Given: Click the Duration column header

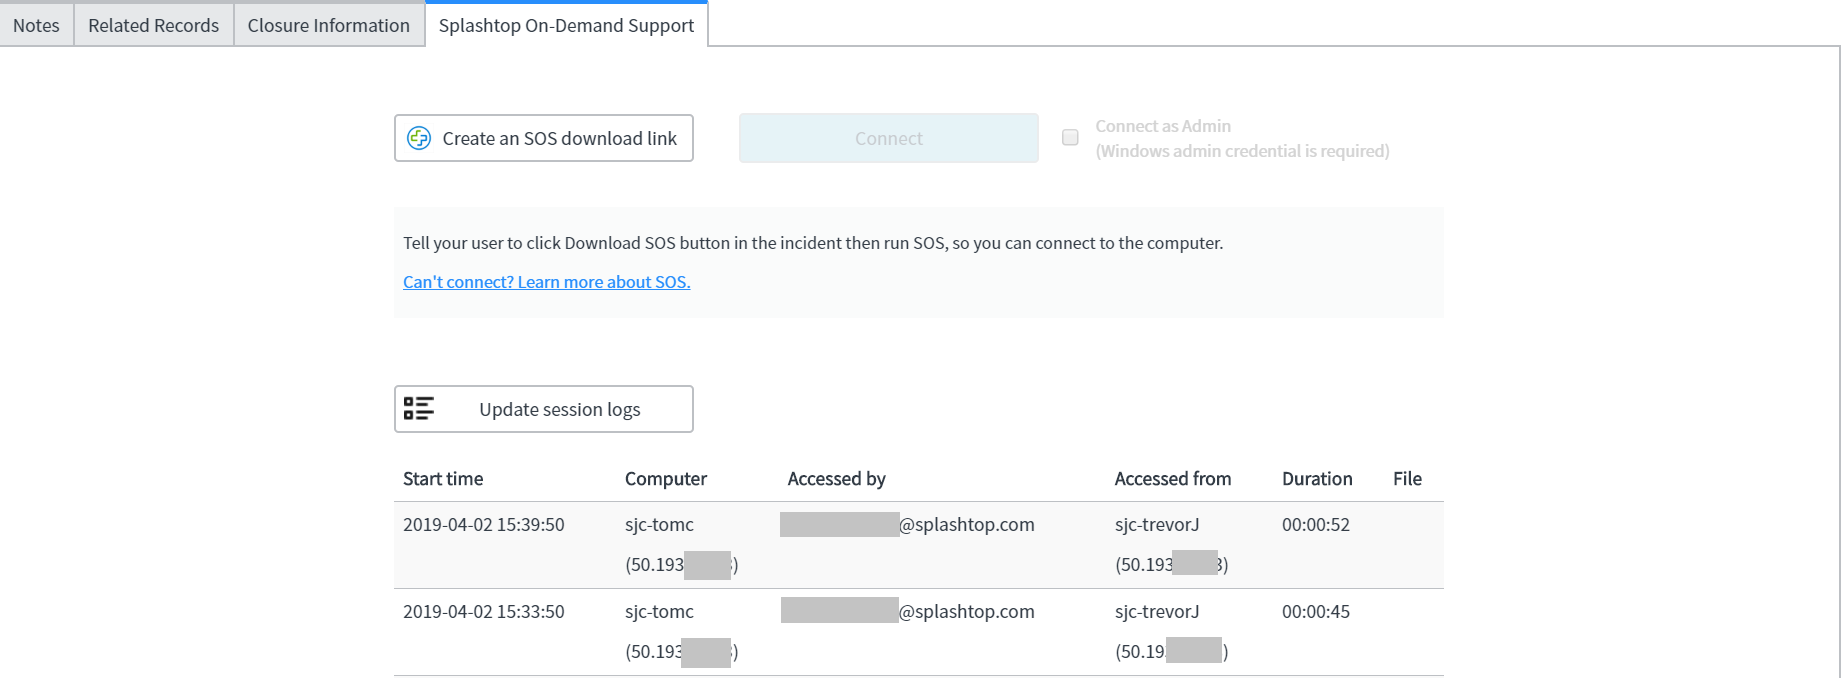Looking at the screenshot, I should point(1317,479).
